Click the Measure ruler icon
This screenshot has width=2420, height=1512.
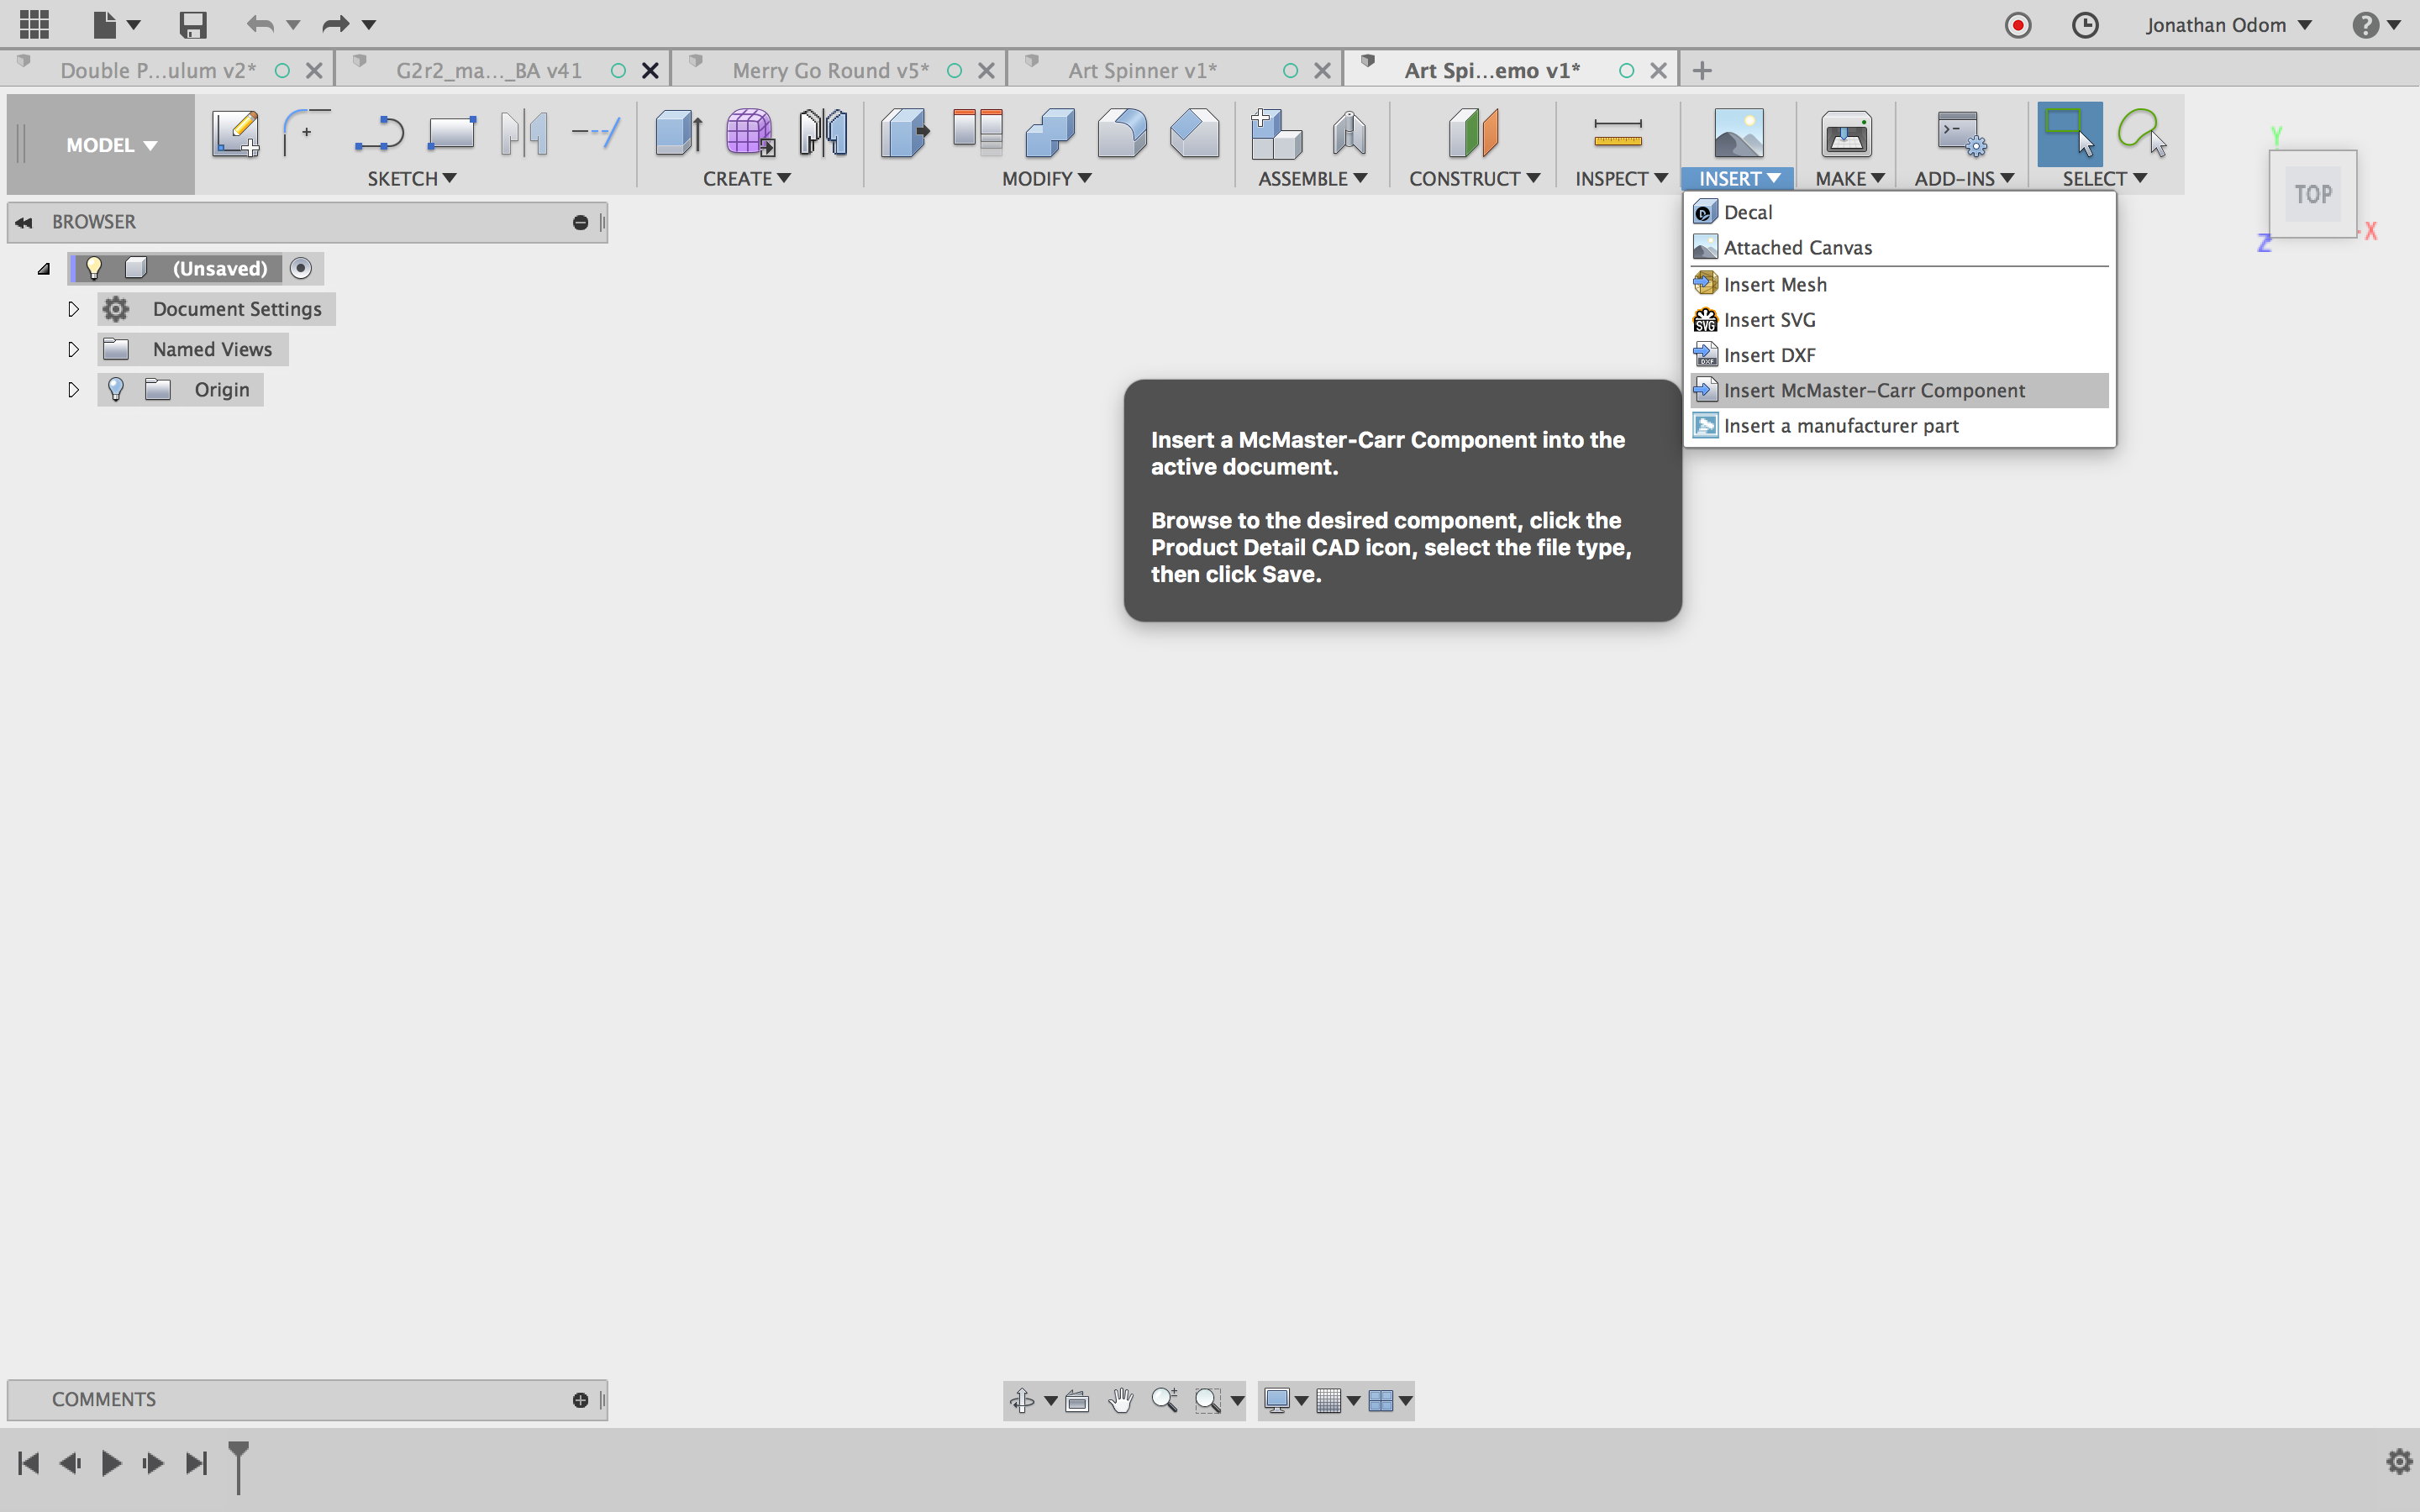point(1617,133)
